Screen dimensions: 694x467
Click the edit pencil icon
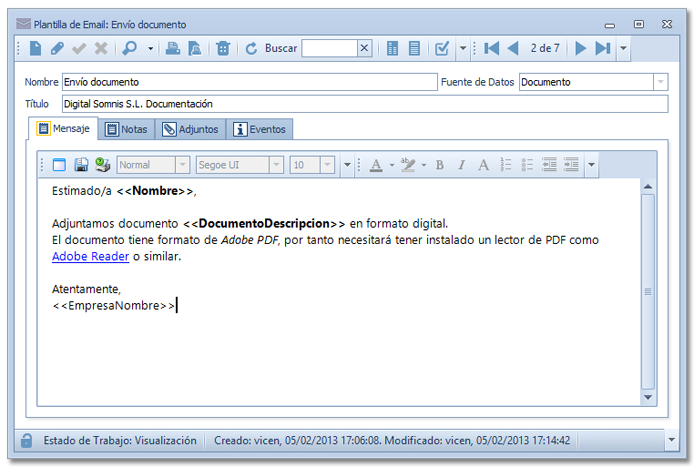[x=57, y=48]
